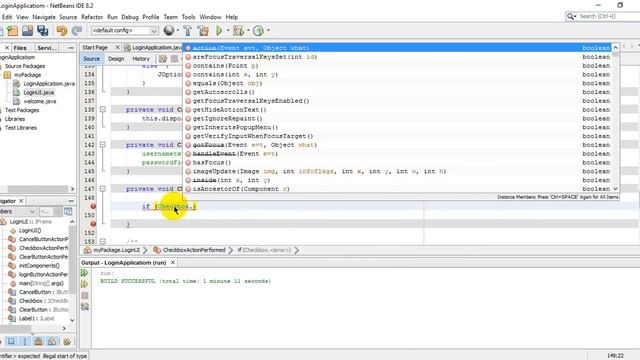Click the green Run Project button

[219, 31]
